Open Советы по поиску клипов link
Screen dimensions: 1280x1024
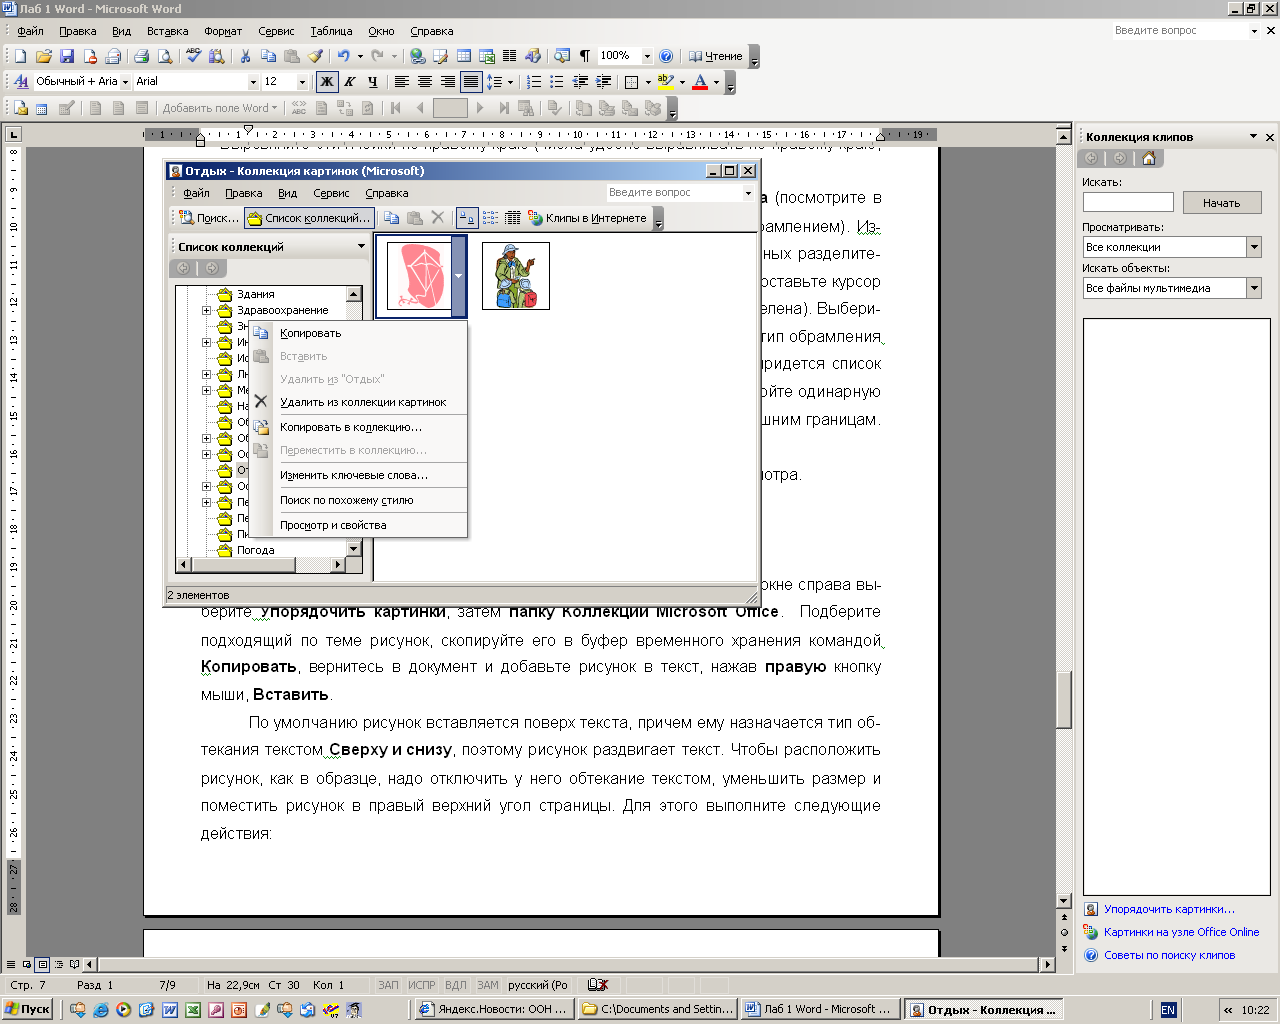point(1169,955)
